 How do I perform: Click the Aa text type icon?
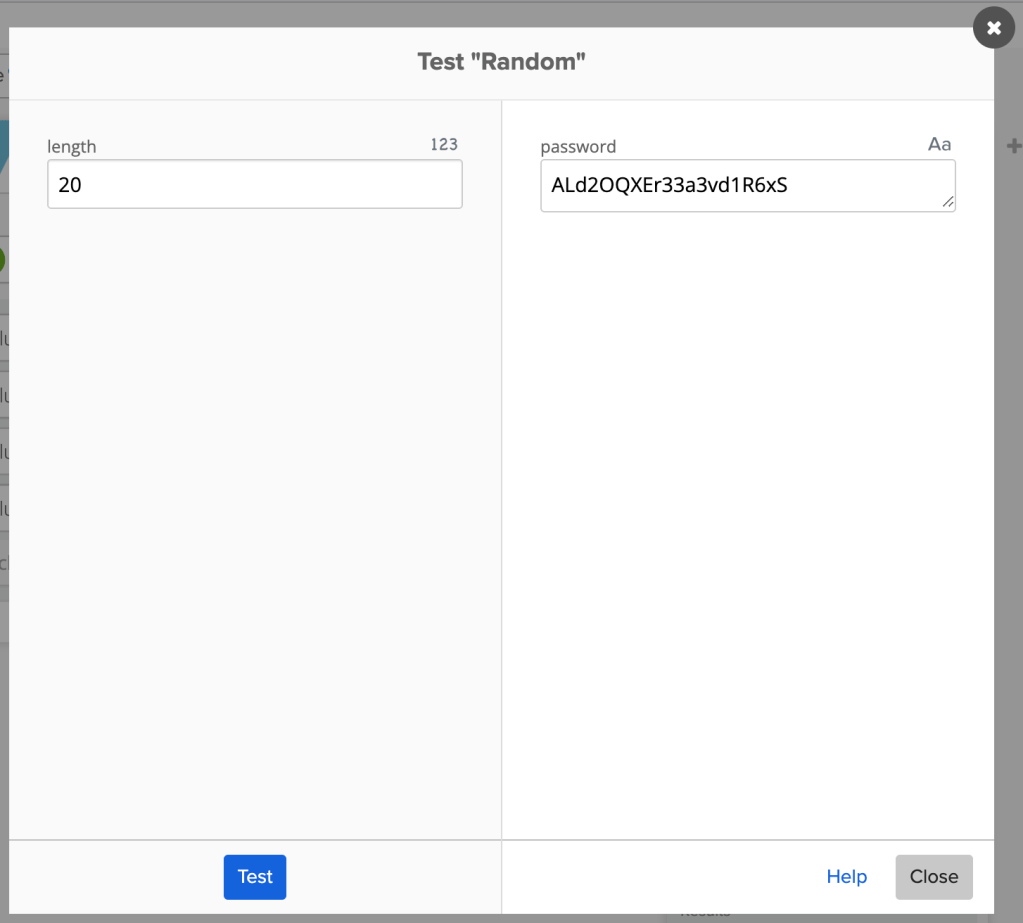point(939,145)
